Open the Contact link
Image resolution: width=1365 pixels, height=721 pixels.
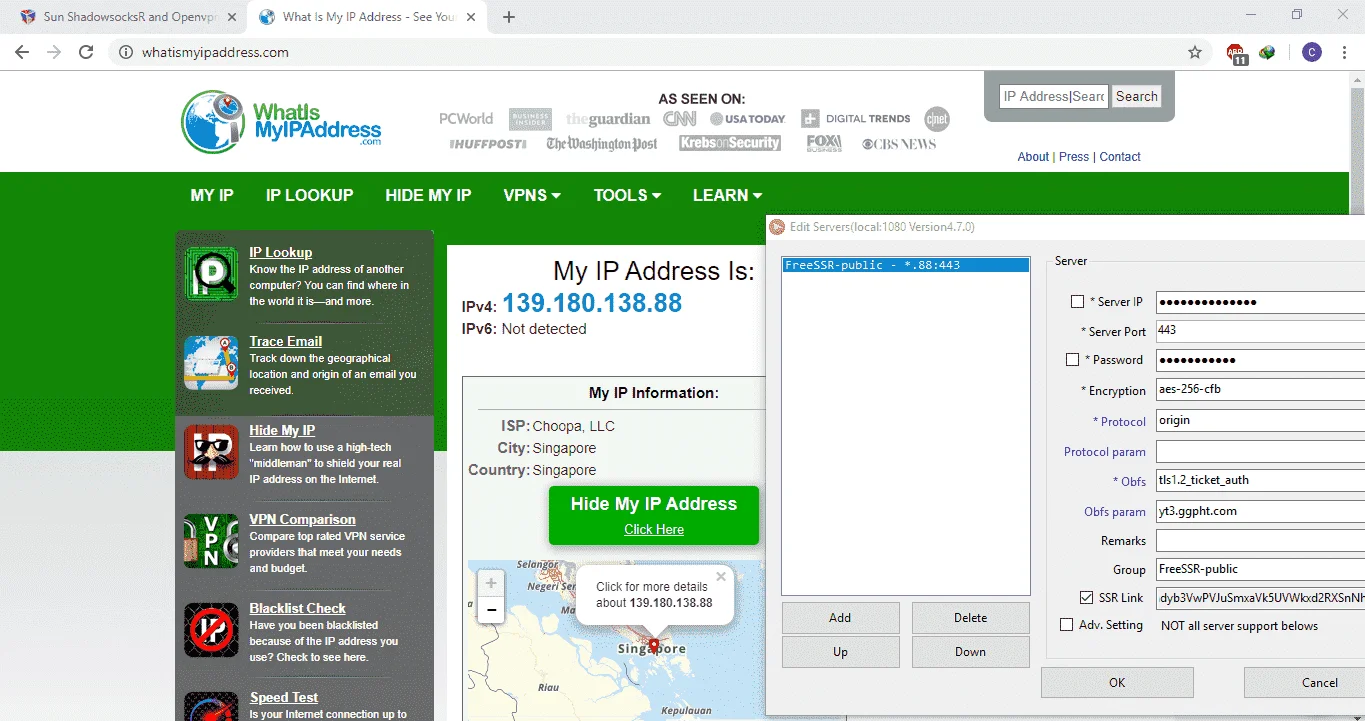point(1120,157)
